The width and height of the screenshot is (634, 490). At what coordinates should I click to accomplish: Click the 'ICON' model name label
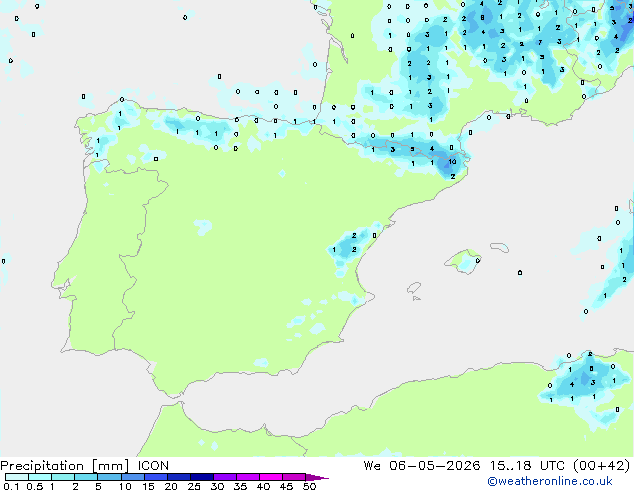coord(153,466)
